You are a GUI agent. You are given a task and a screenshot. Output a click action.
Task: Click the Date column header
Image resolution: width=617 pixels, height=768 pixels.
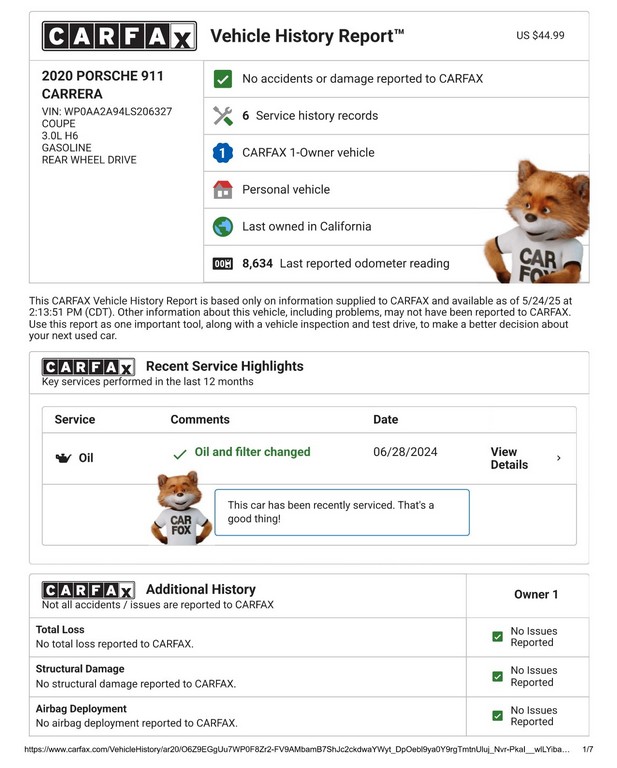pyautogui.click(x=386, y=420)
